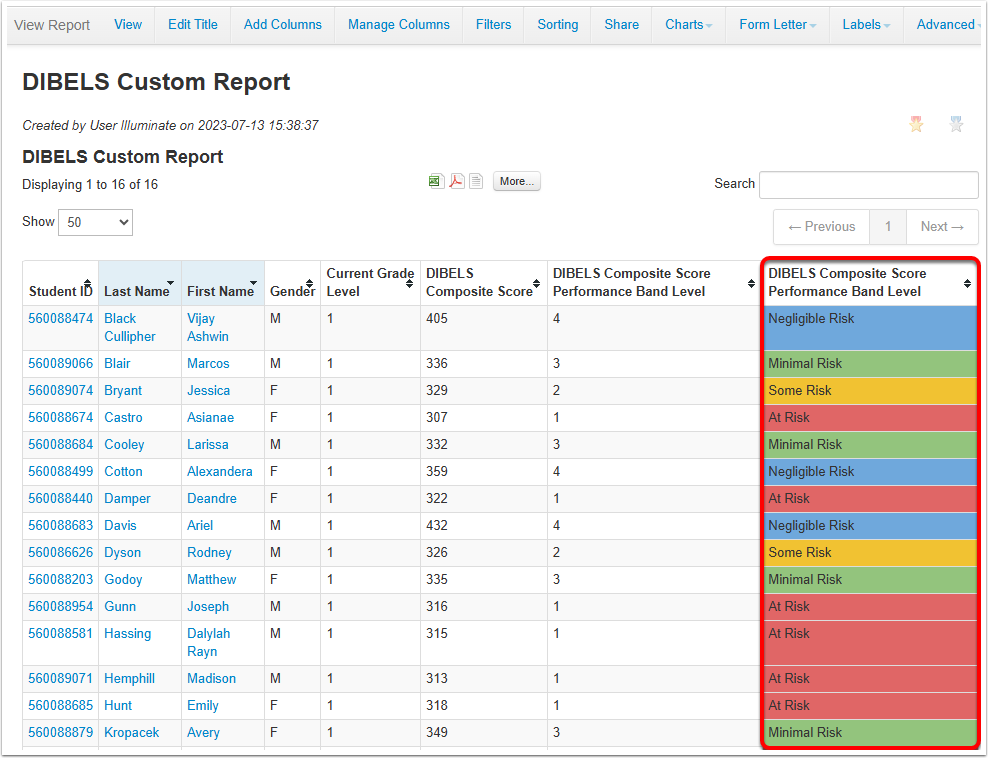Viewport: 988px width, 758px height.
Task: Click the gold star favorite icon
Action: (x=916, y=124)
